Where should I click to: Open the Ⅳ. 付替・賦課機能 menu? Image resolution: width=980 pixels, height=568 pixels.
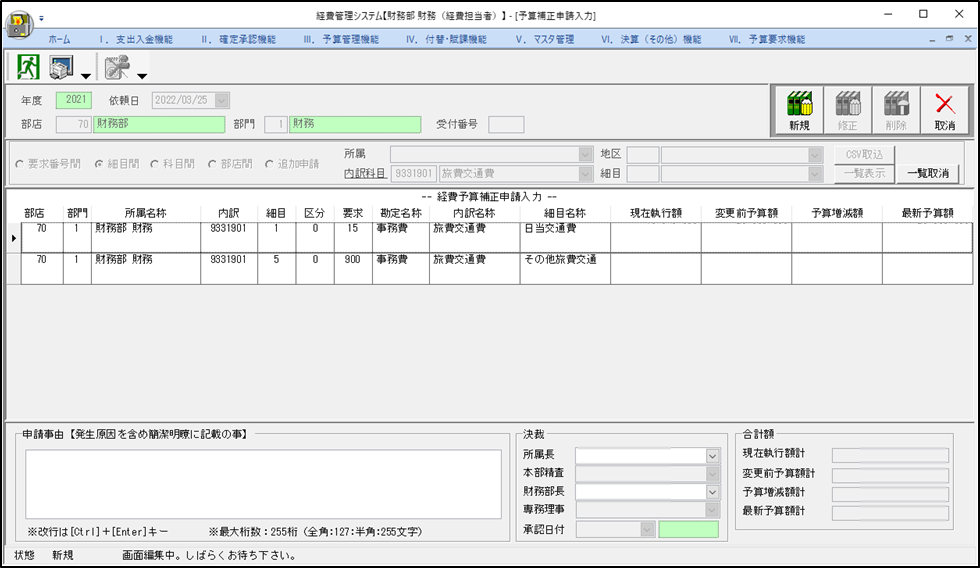(x=446, y=39)
